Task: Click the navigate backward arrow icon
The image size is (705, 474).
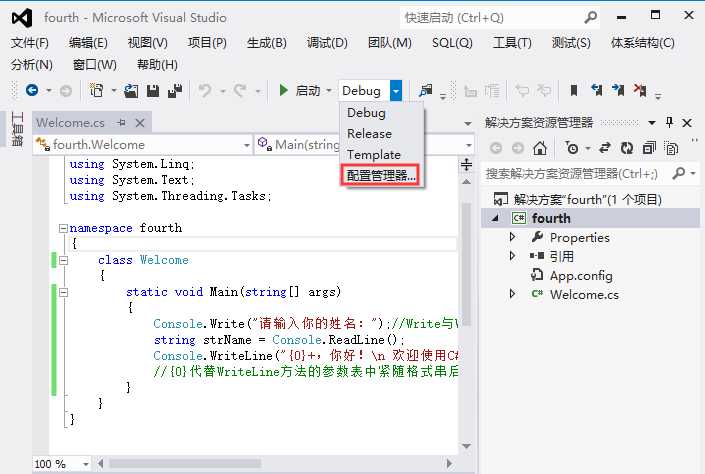Action: coord(32,90)
